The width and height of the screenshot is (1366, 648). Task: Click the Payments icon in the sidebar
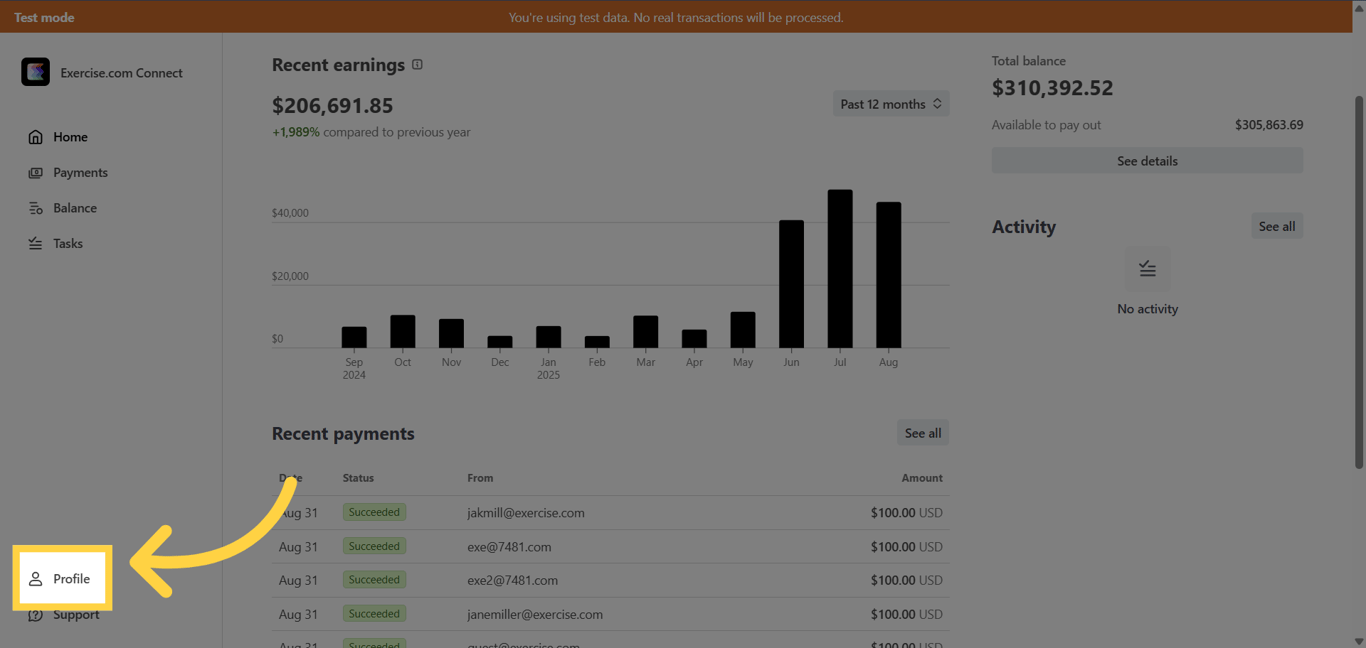tap(36, 173)
